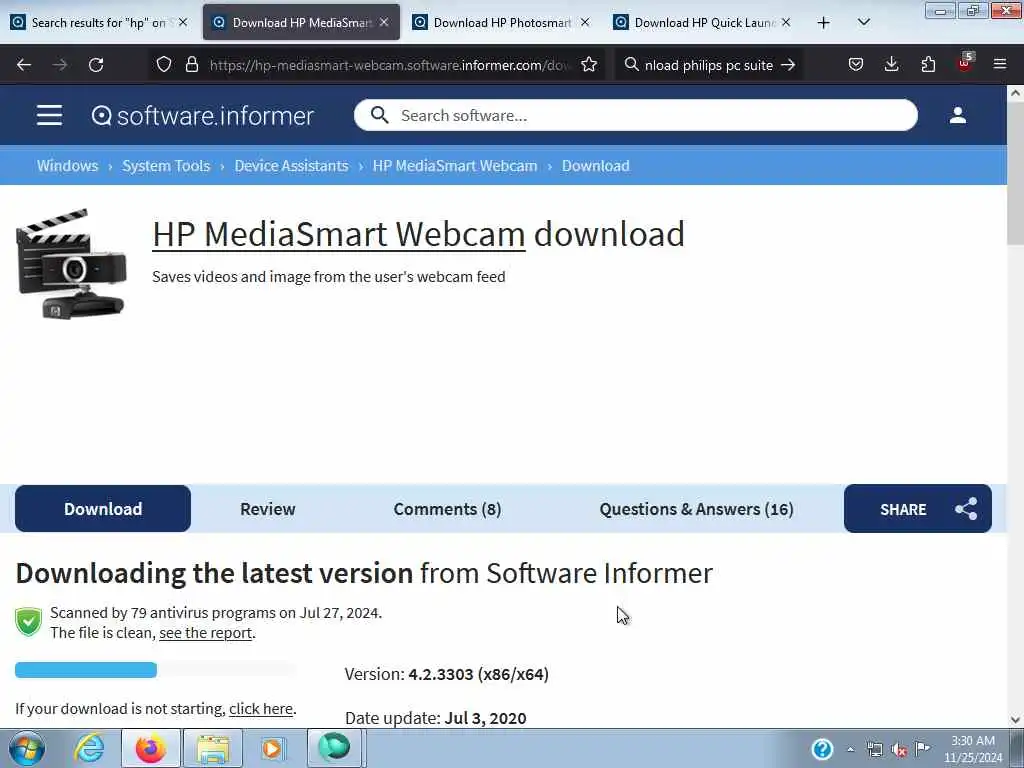Click in the Search software field
The height and width of the screenshot is (768, 1024).
[x=635, y=116]
